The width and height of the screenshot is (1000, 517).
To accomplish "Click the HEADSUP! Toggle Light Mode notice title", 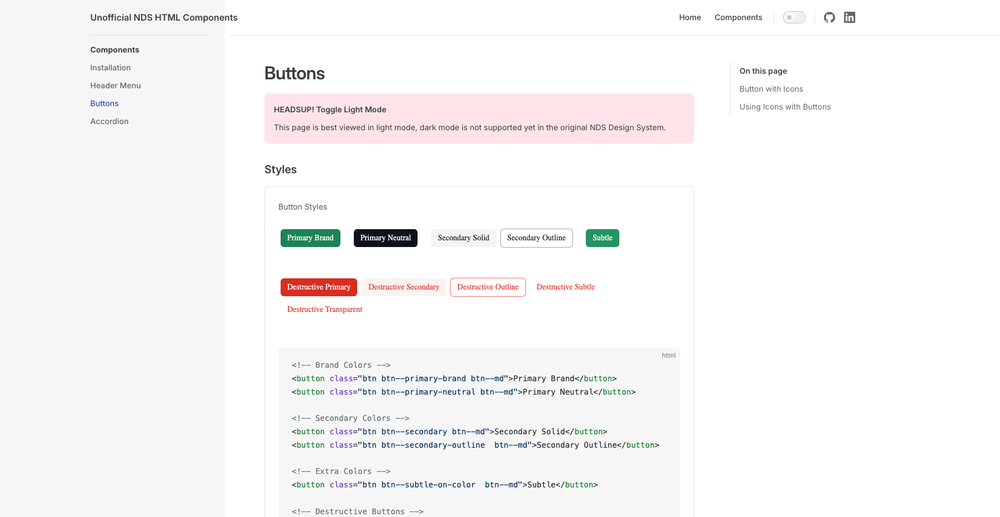I will coord(330,110).
